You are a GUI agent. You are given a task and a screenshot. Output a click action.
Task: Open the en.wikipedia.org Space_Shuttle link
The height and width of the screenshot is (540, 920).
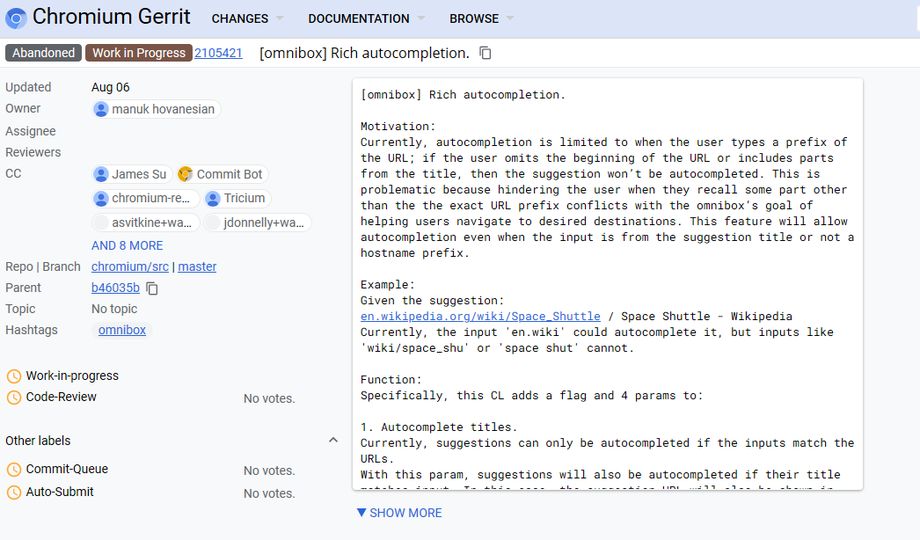(480, 317)
